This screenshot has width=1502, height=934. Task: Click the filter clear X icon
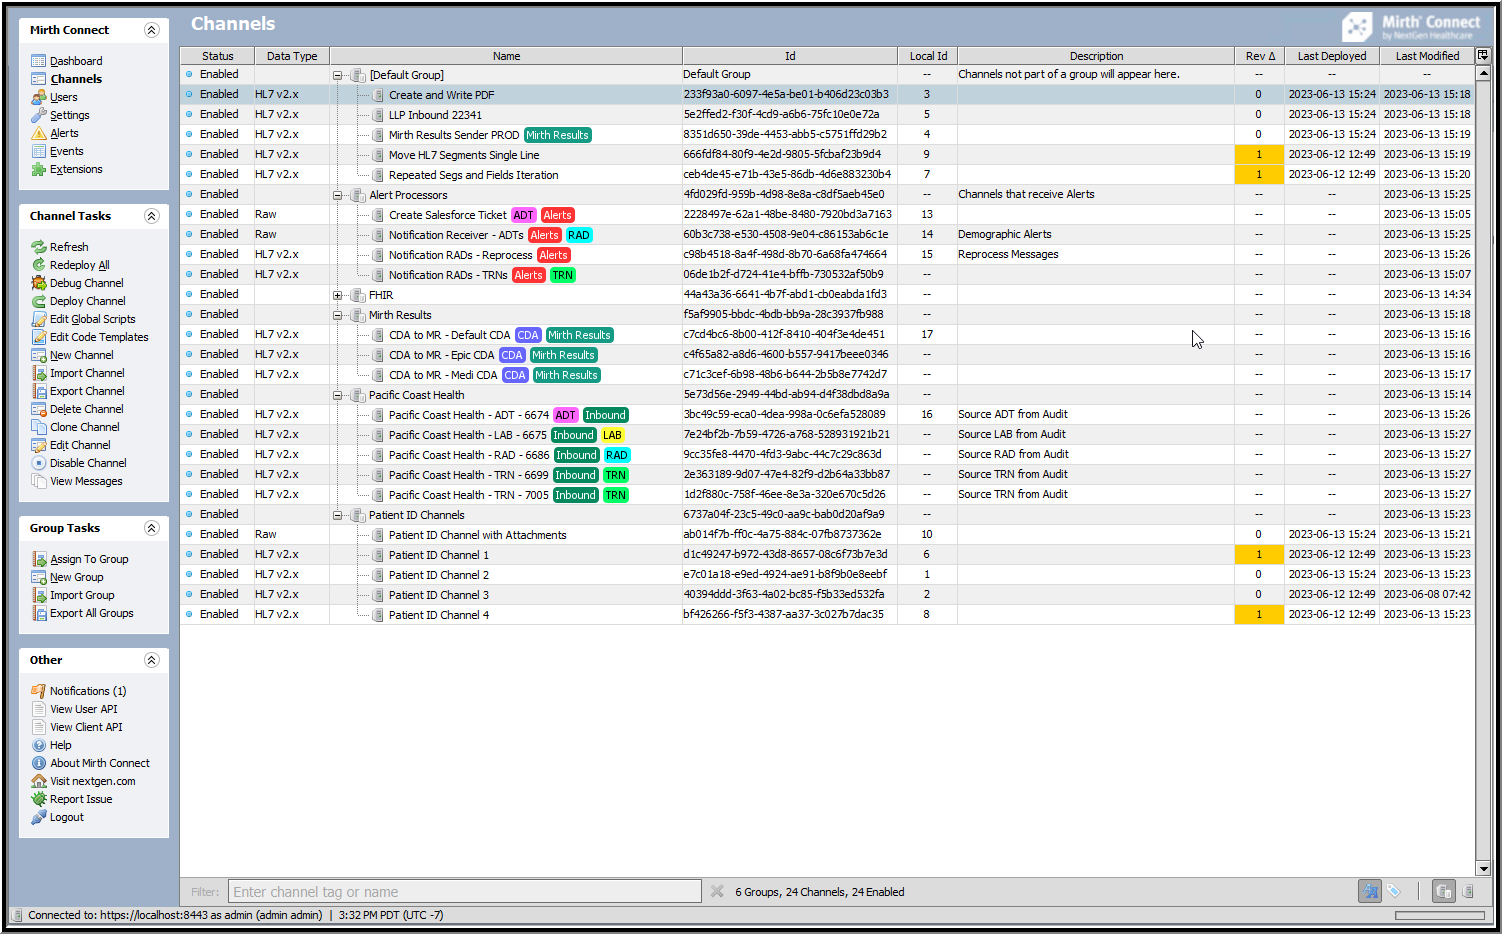click(x=717, y=891)
